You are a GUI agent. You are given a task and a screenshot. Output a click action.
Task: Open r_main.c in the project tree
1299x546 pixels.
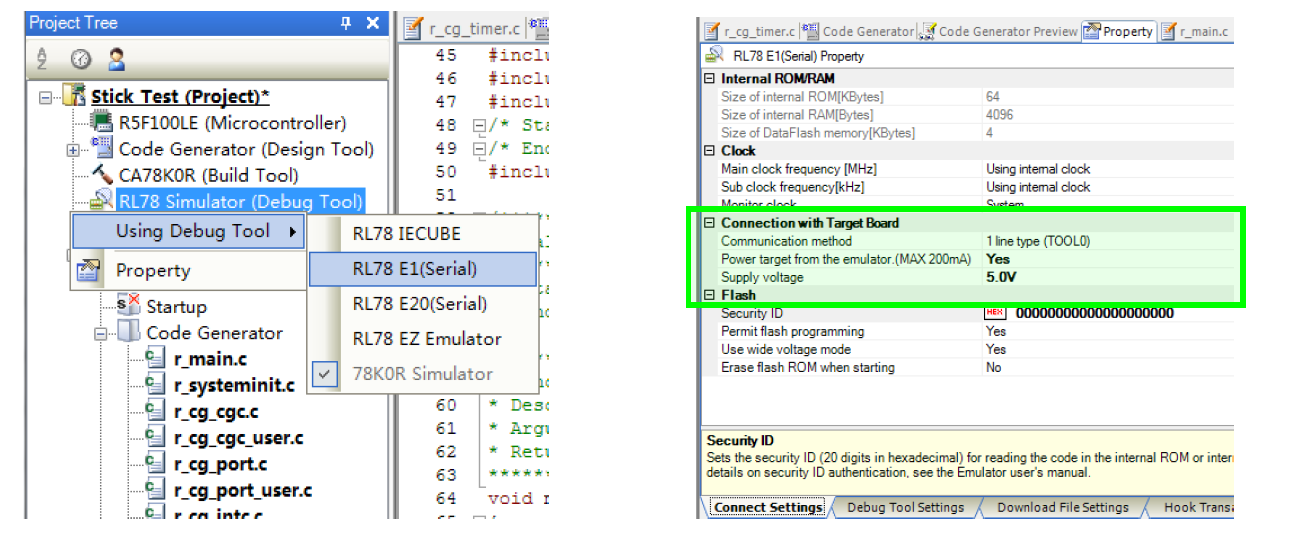pyautogui.click(x=210, y=360)
